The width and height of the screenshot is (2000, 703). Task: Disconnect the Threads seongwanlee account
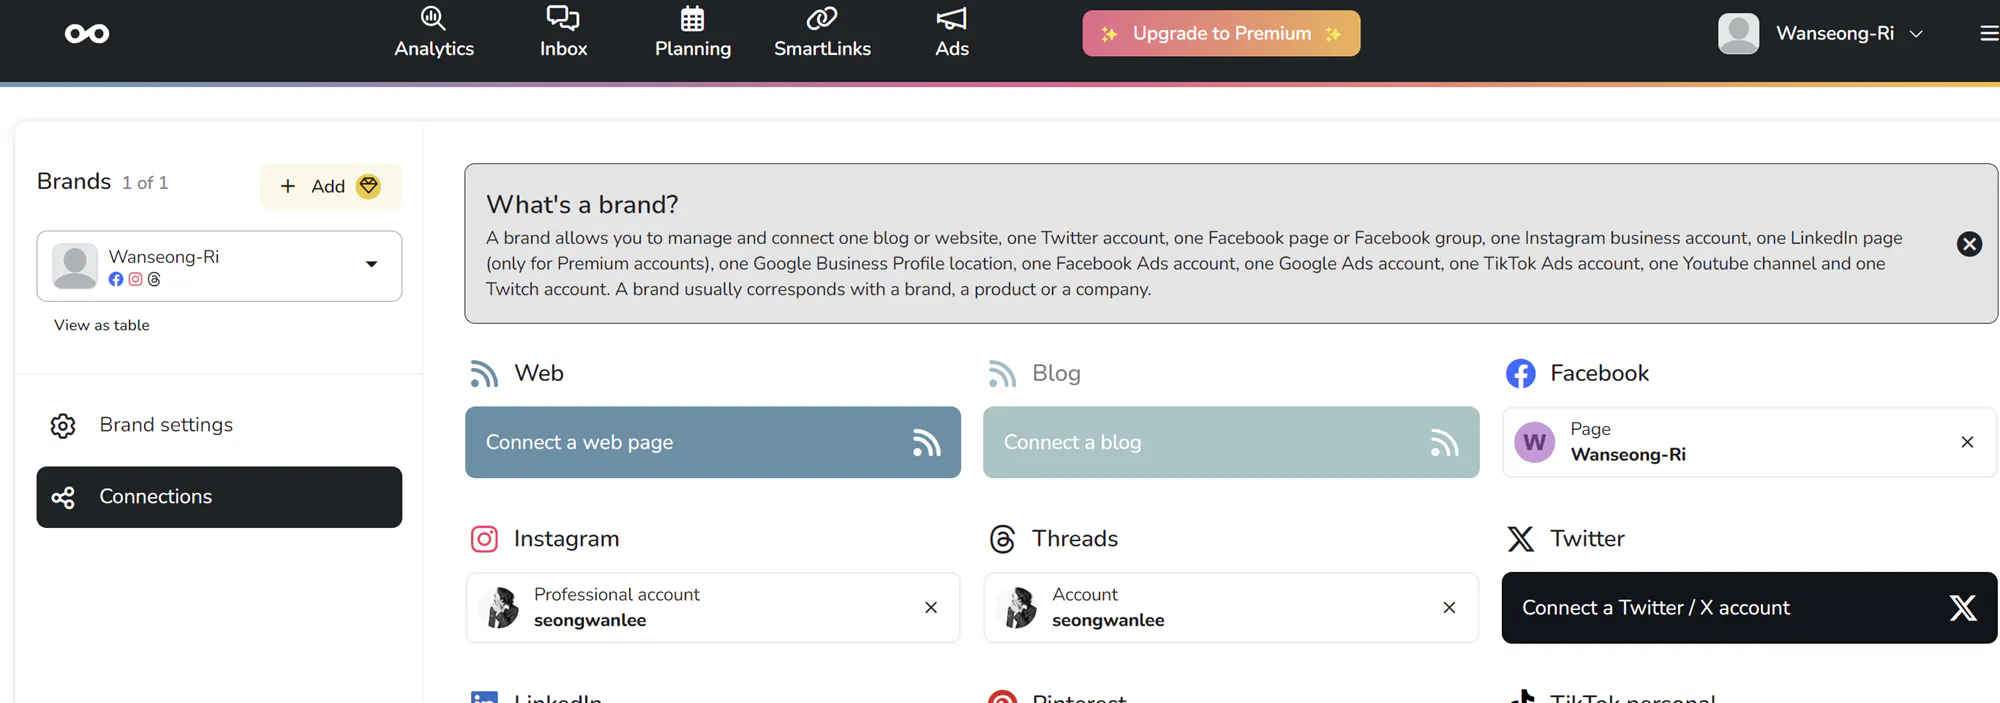coord(1449,608)
